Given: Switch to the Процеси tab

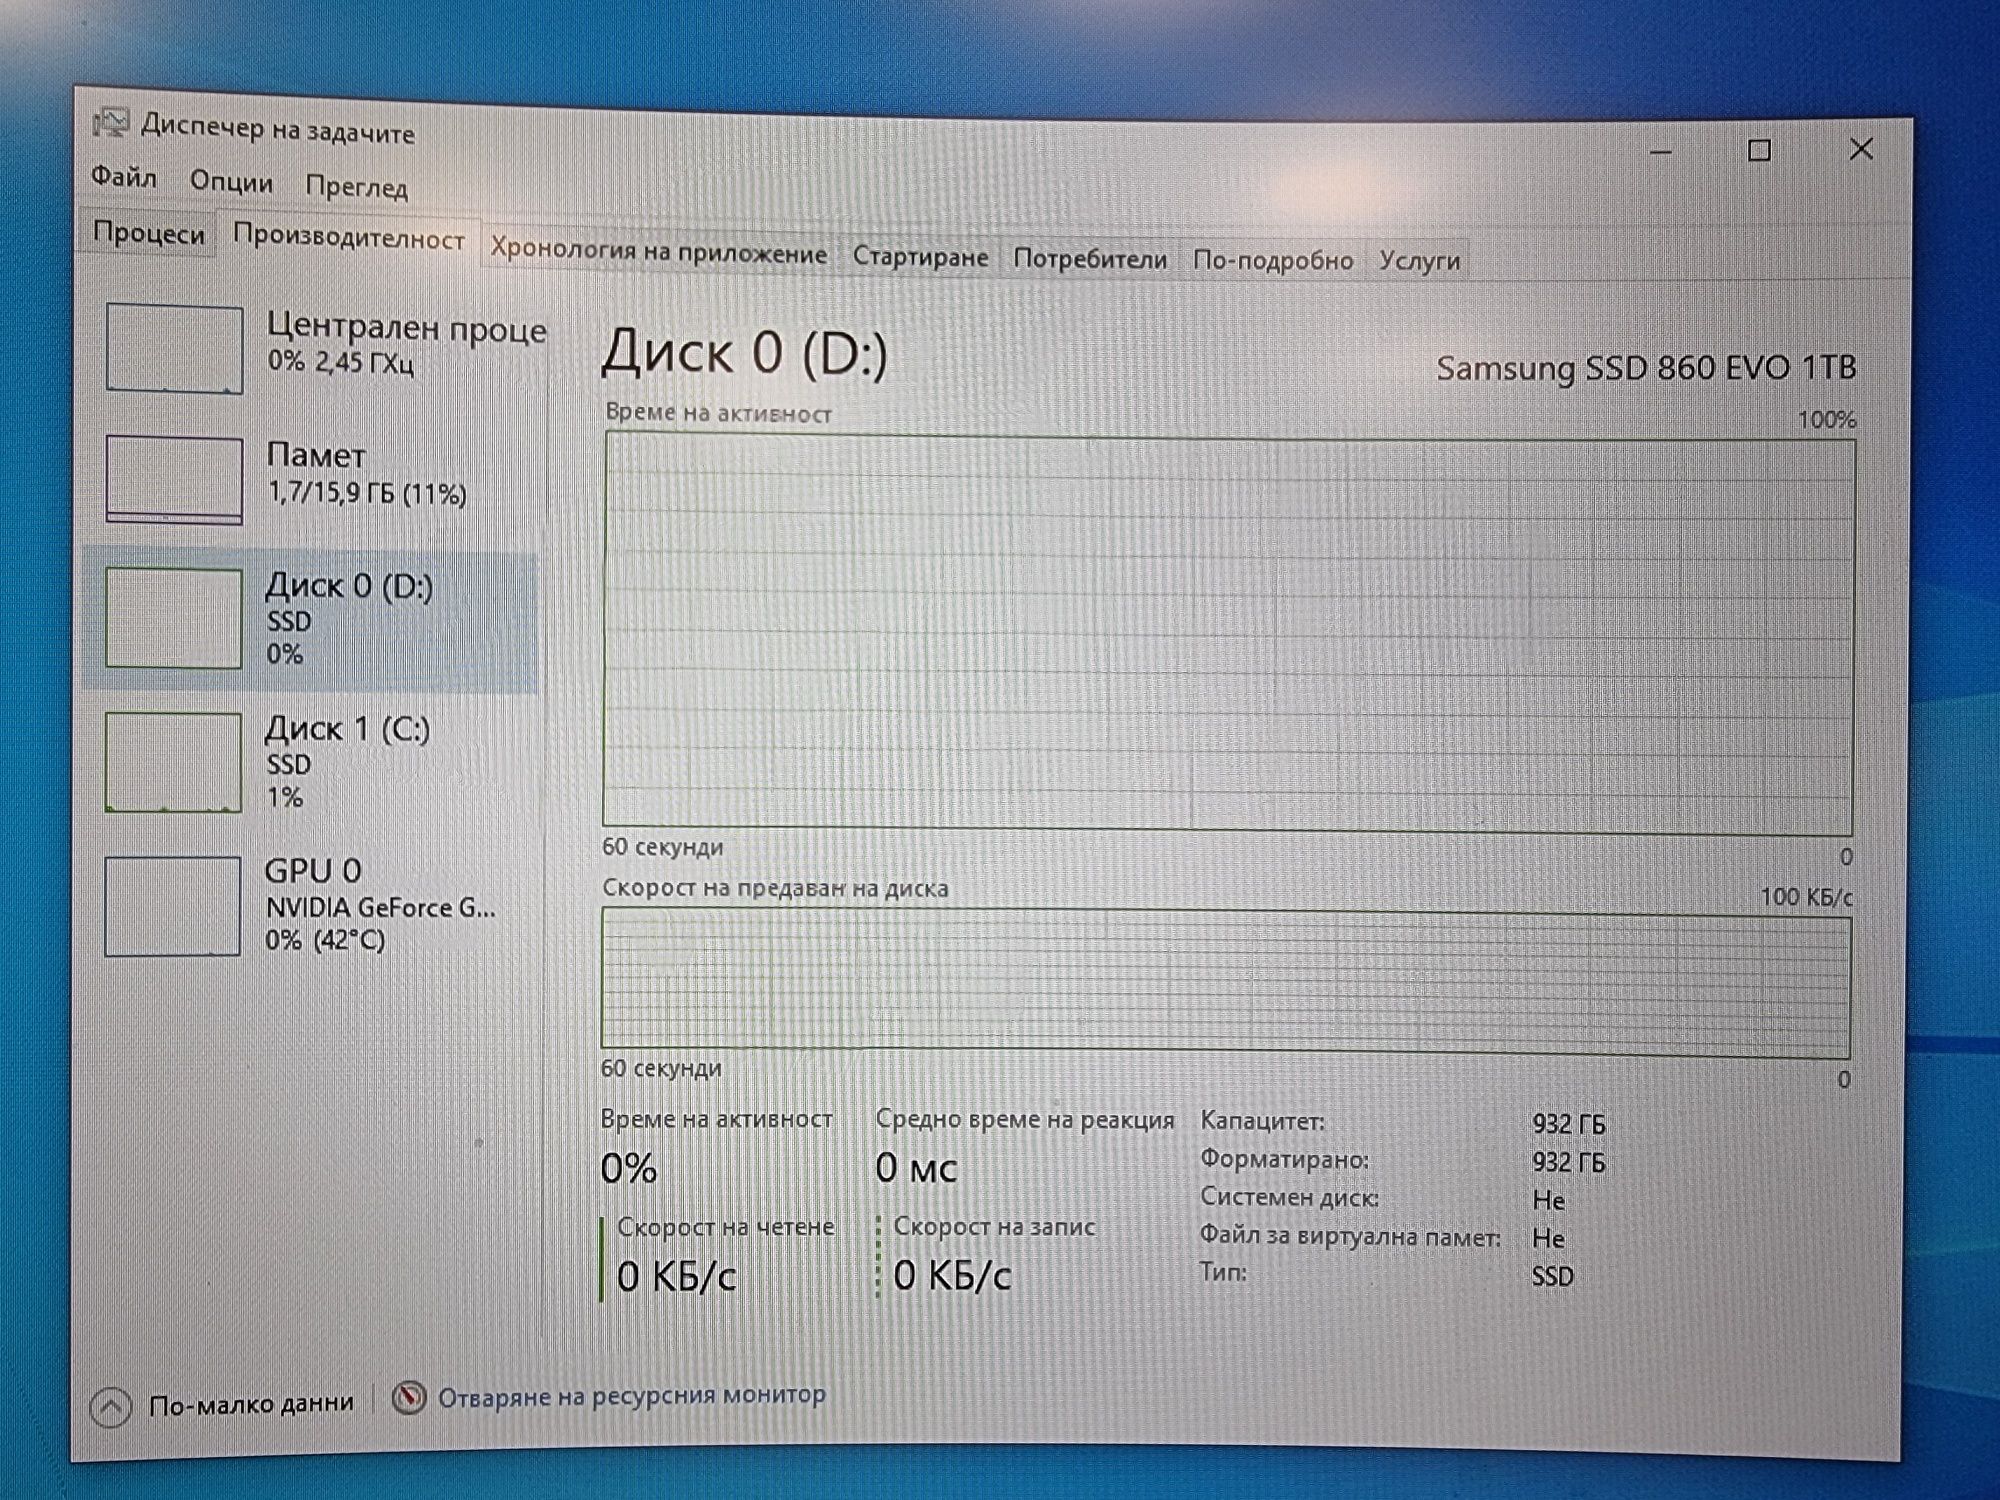Looking at the screenshot, I should (x=148, y=233).
